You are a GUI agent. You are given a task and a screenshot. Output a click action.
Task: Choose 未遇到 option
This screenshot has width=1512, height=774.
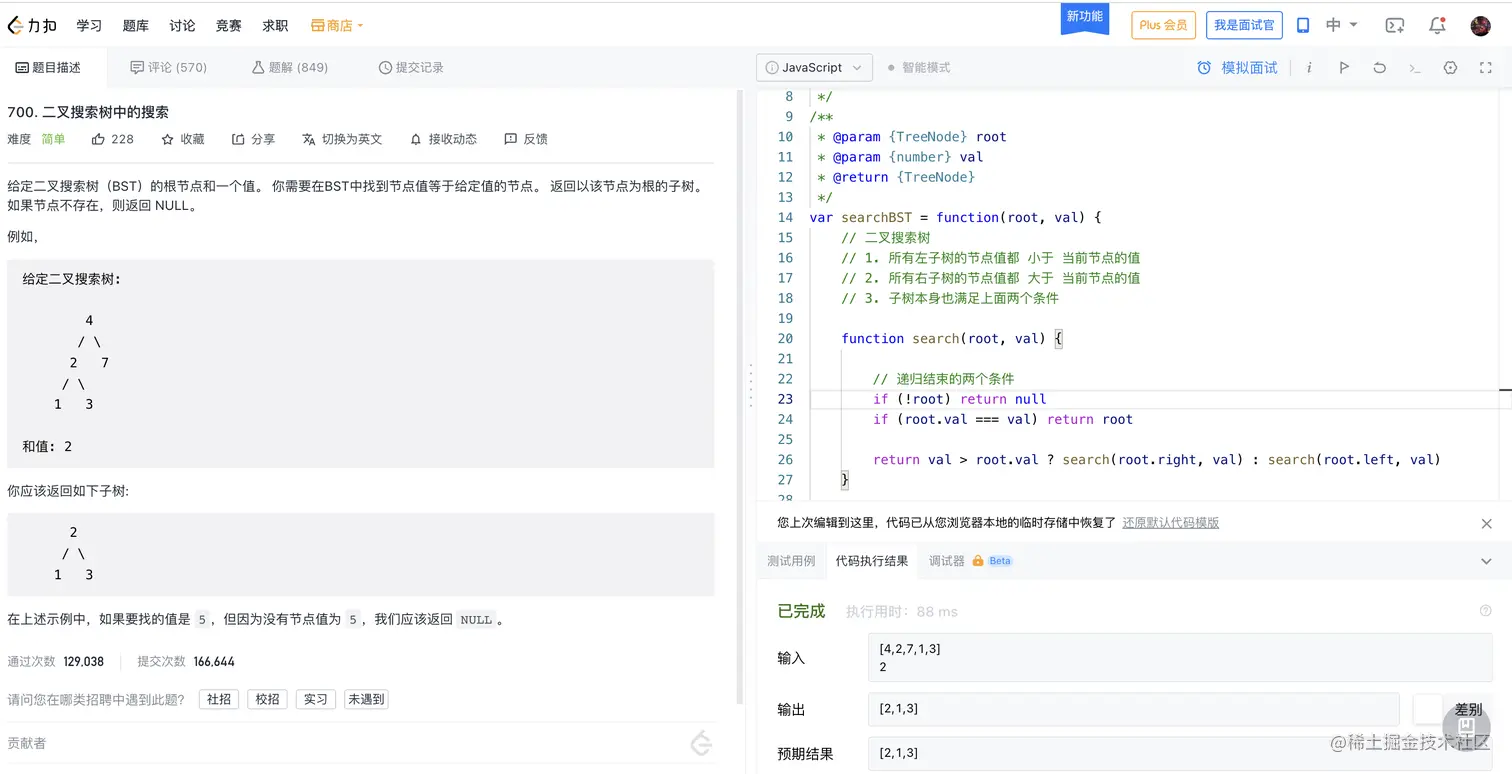tap(366, 700)
